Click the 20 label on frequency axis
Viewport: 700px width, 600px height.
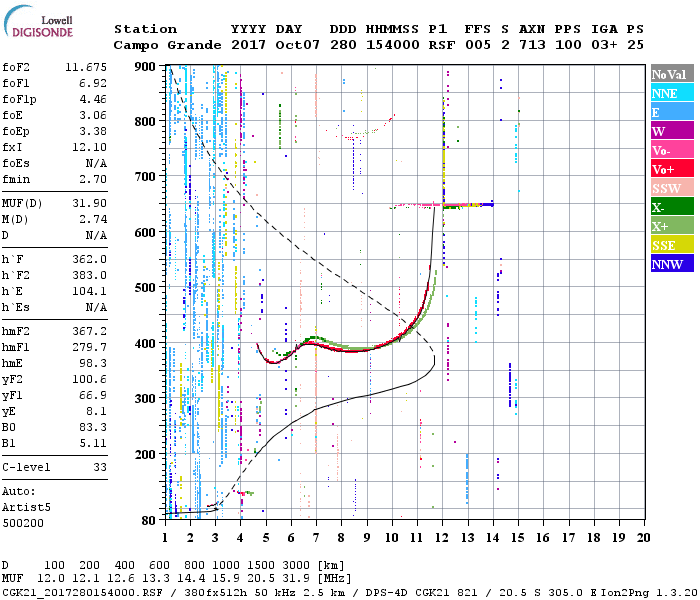pyautogui.click(x=644, y=537)
